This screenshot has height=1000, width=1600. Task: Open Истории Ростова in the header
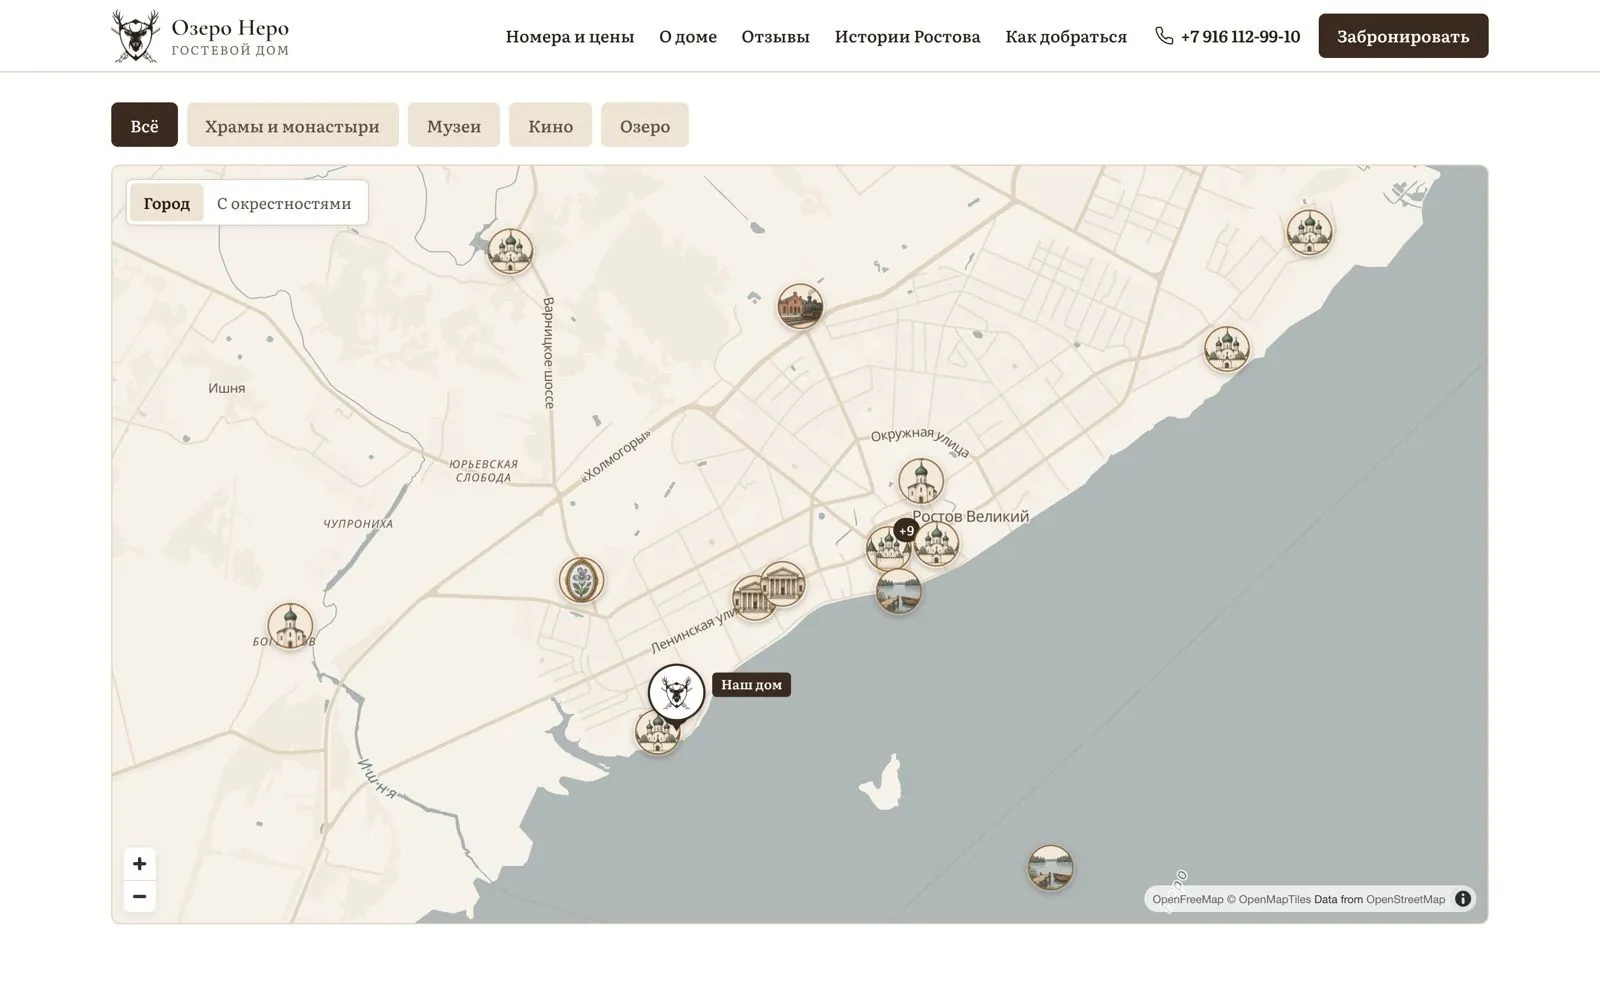908,37
